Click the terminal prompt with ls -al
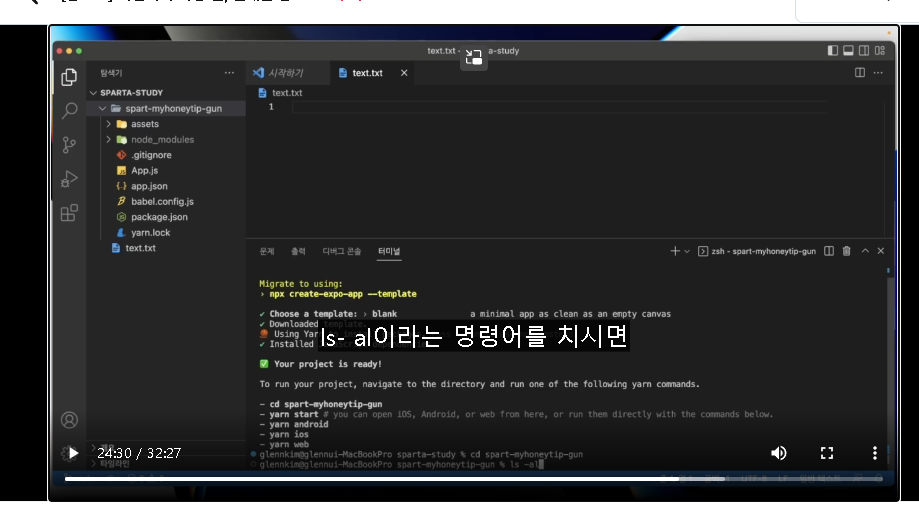The image size is (919, 511). 402,464
